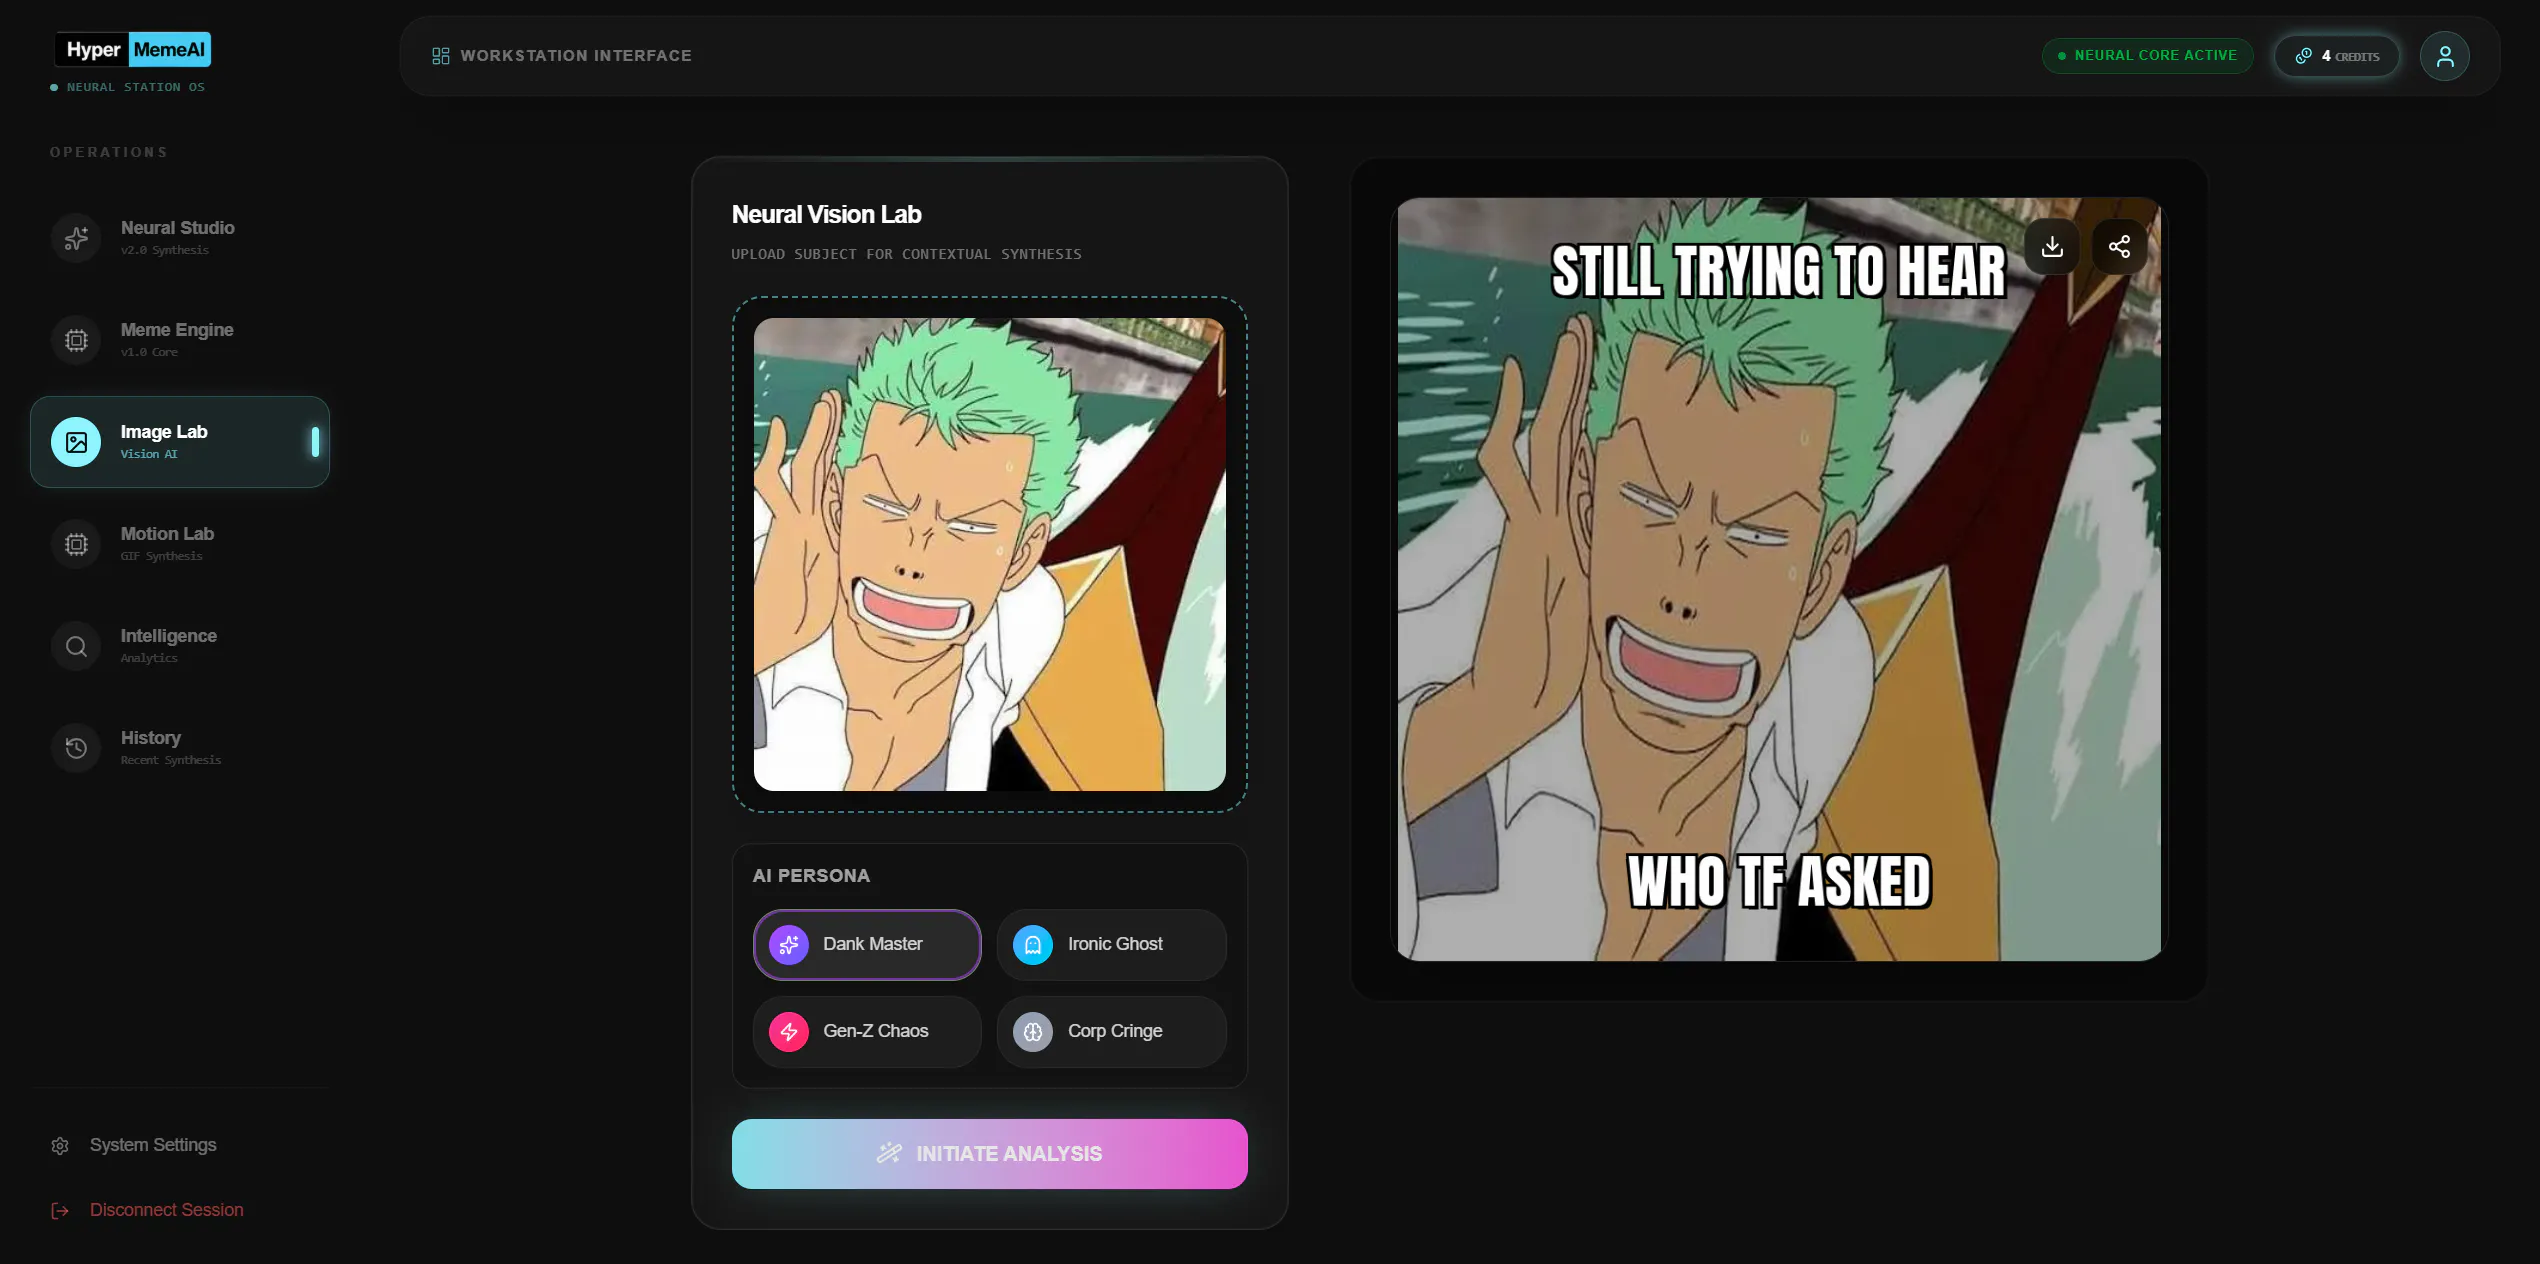This screenshot has width=2540, height=1264.
Task: Click the Neural Station OS text
Action: [x=136, y=88]
